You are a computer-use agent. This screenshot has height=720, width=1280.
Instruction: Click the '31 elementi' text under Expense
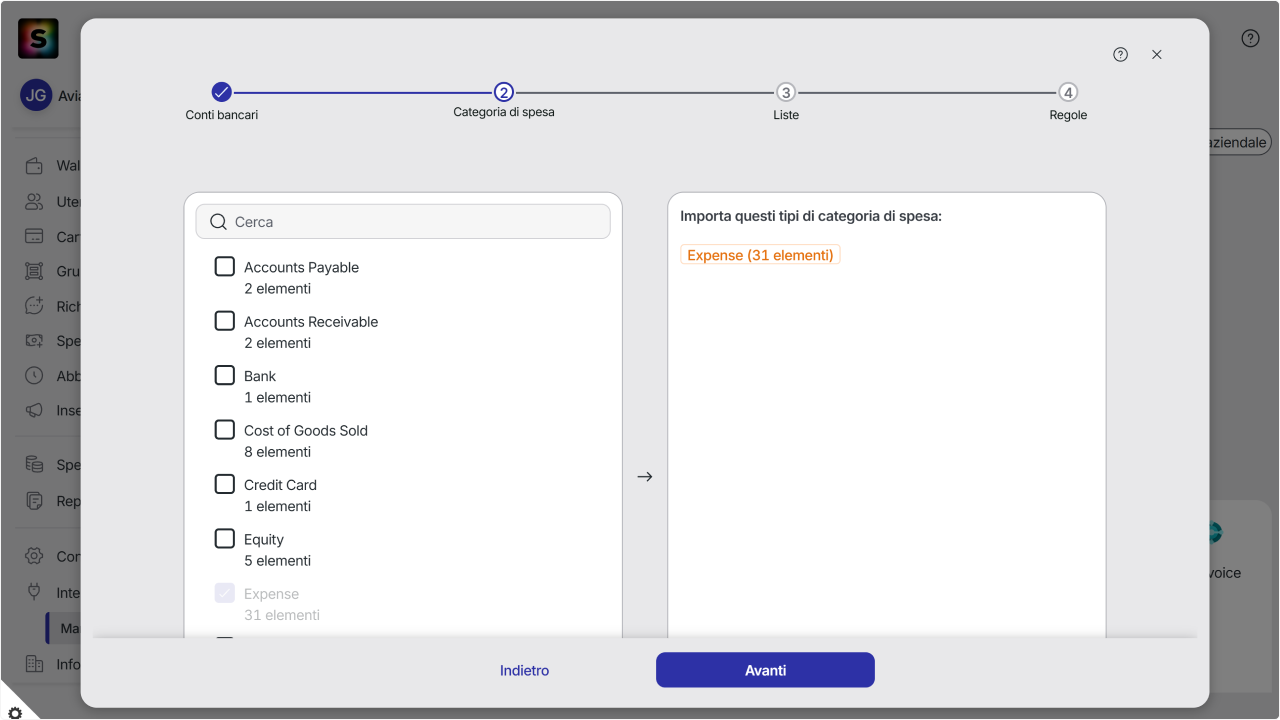(282, 615)
